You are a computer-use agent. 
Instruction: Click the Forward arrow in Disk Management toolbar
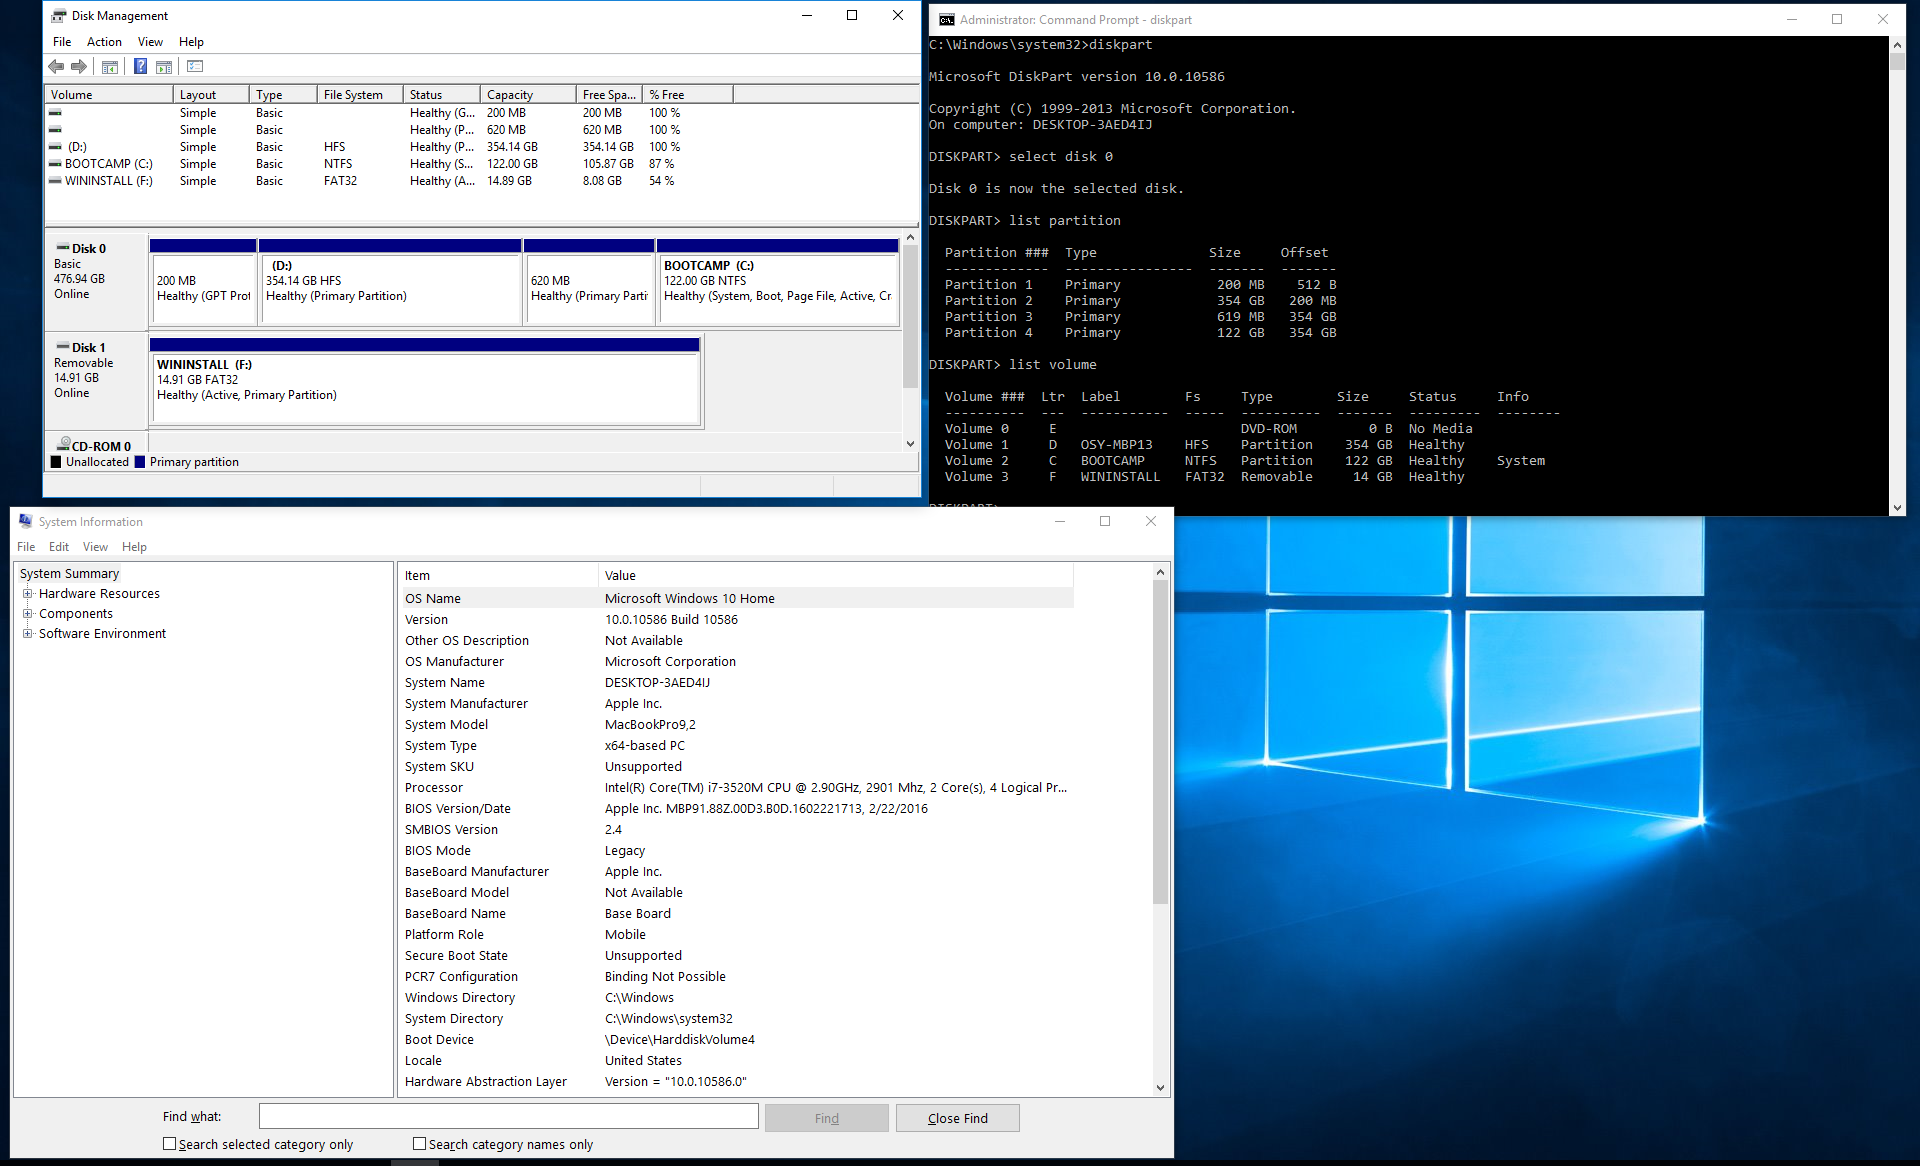coord(79,67)
